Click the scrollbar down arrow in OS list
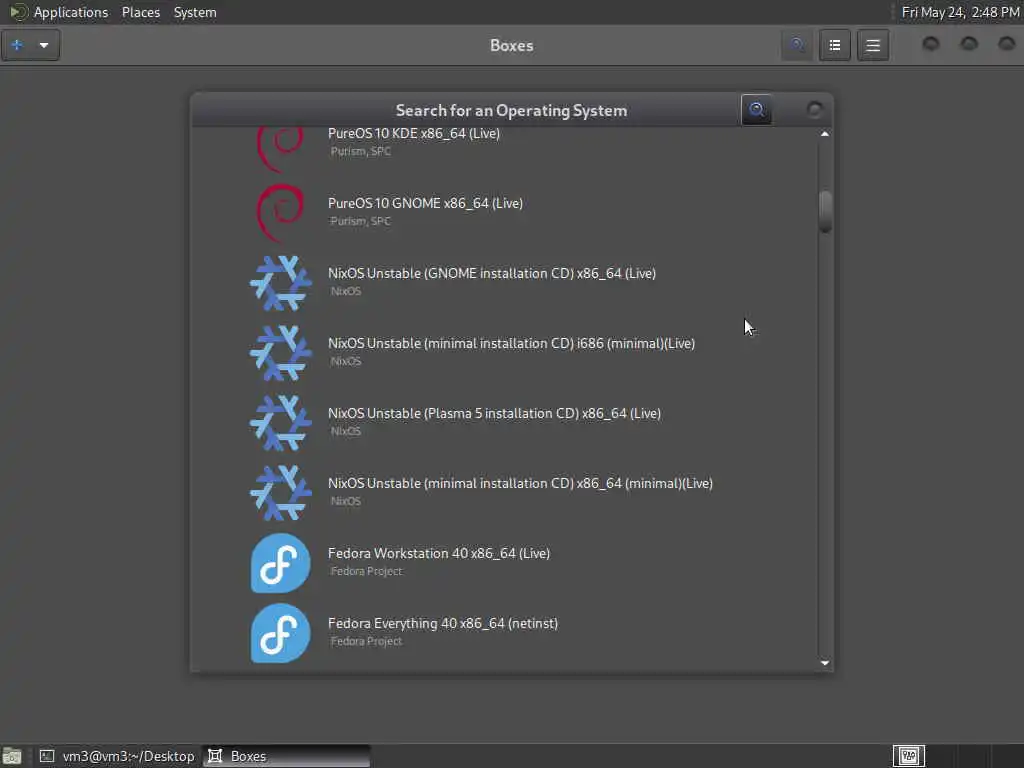 tap(825, 663)
